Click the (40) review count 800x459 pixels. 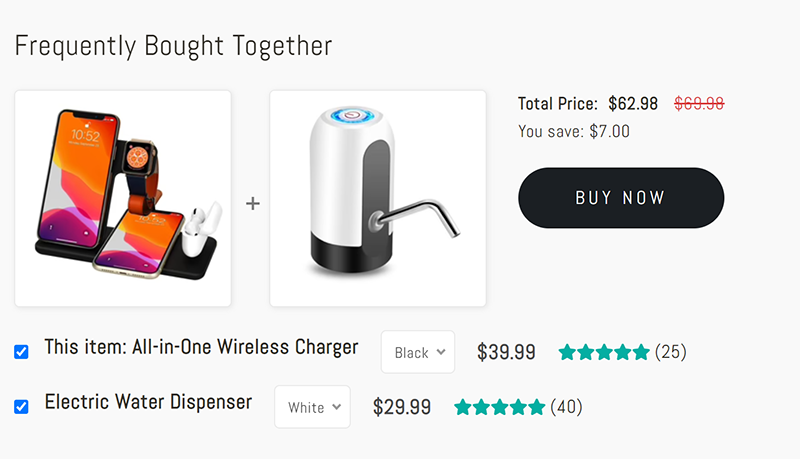566,407
